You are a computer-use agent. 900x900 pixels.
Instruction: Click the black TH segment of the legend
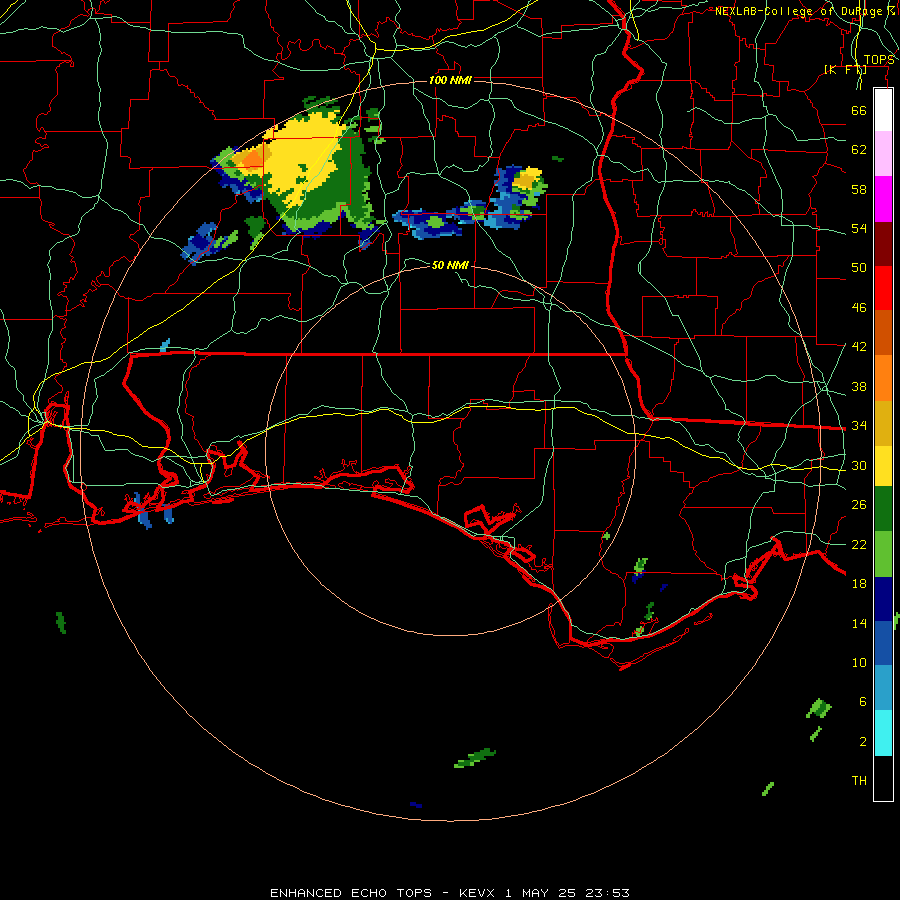[x=883, y=778]
